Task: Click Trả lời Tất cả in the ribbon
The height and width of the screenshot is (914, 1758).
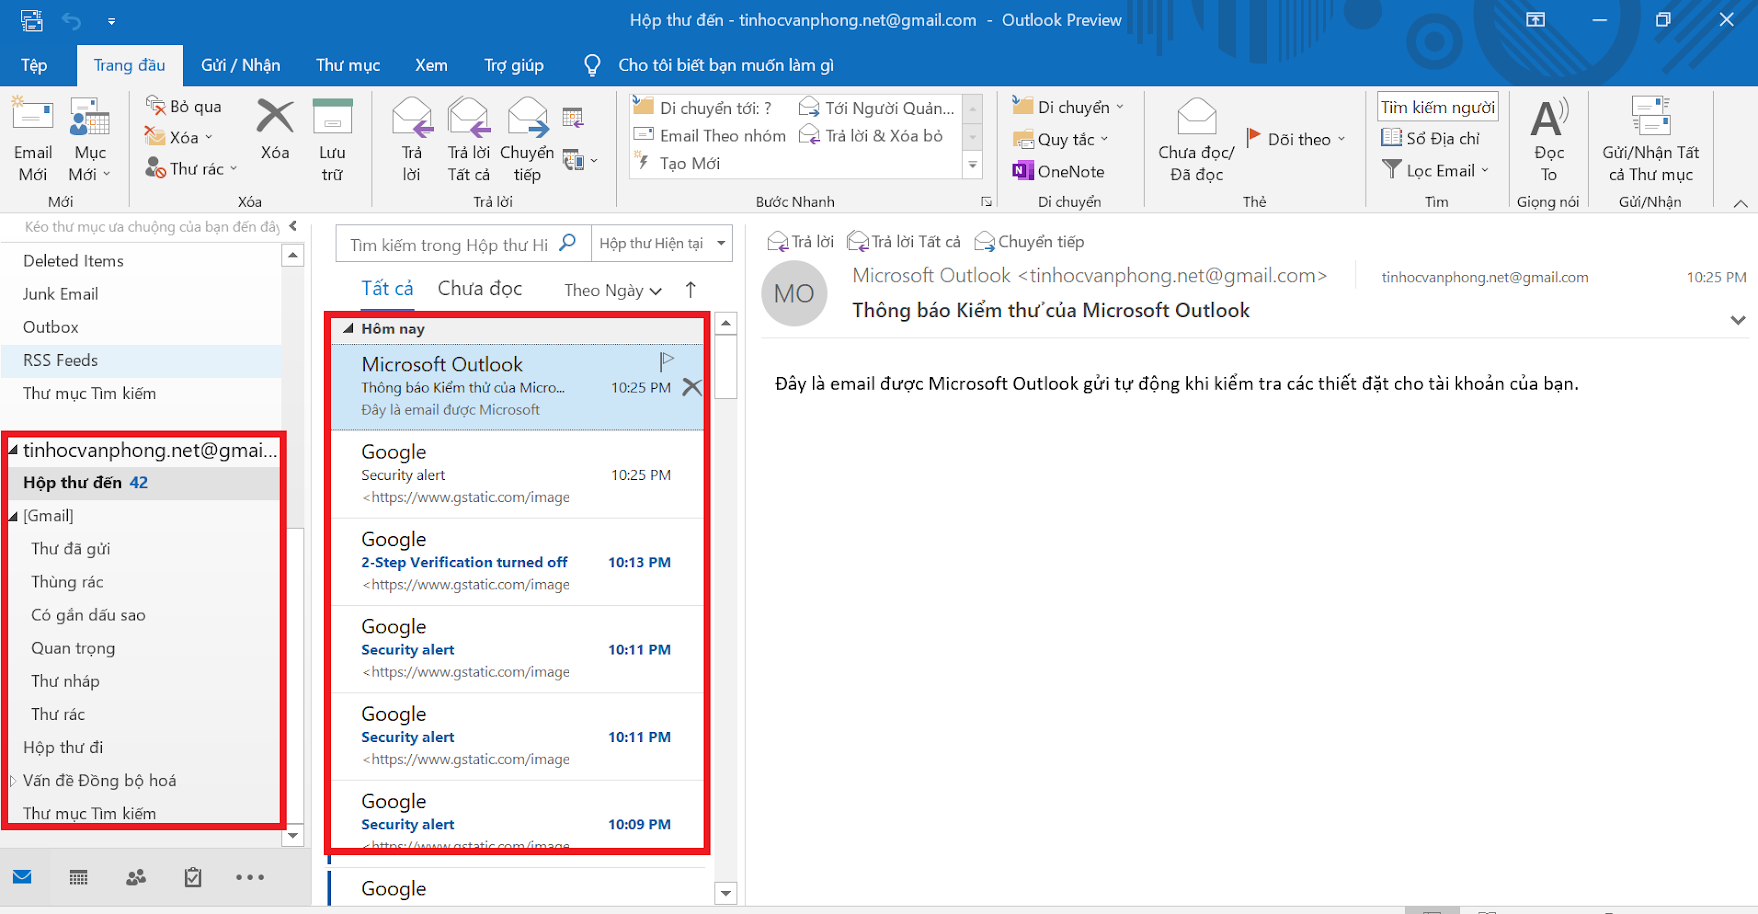Action: coord(468,140)
